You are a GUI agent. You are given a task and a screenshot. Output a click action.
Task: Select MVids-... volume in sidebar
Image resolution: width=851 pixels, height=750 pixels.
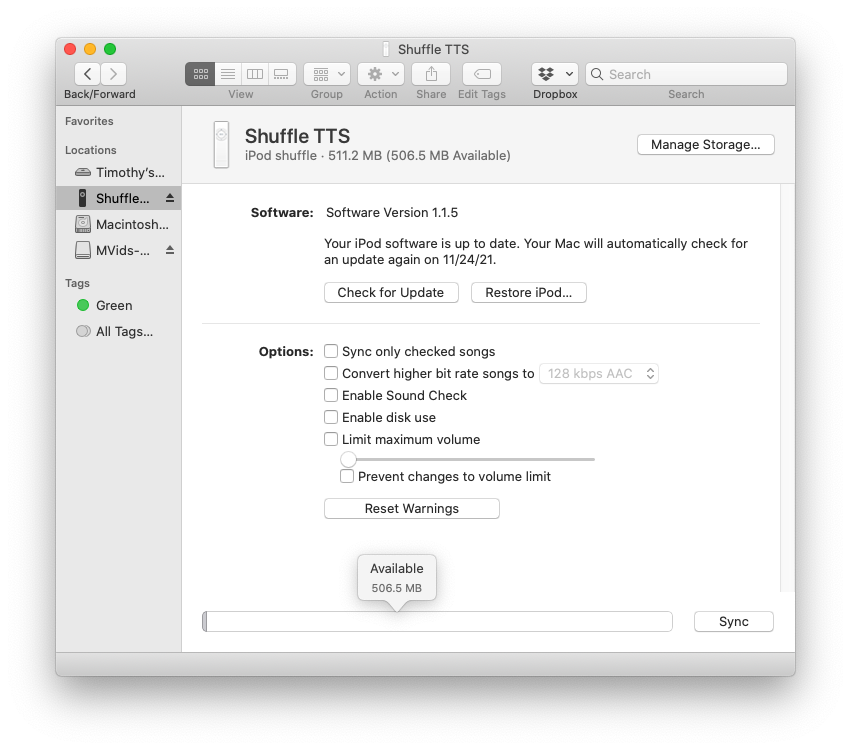(118, 250)
